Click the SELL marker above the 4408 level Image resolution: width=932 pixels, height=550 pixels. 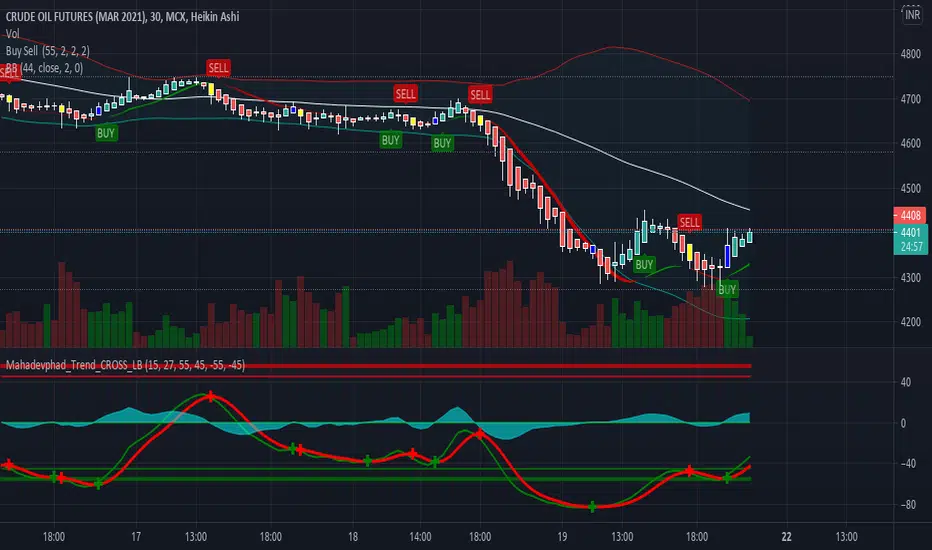[x=689, y=222]
